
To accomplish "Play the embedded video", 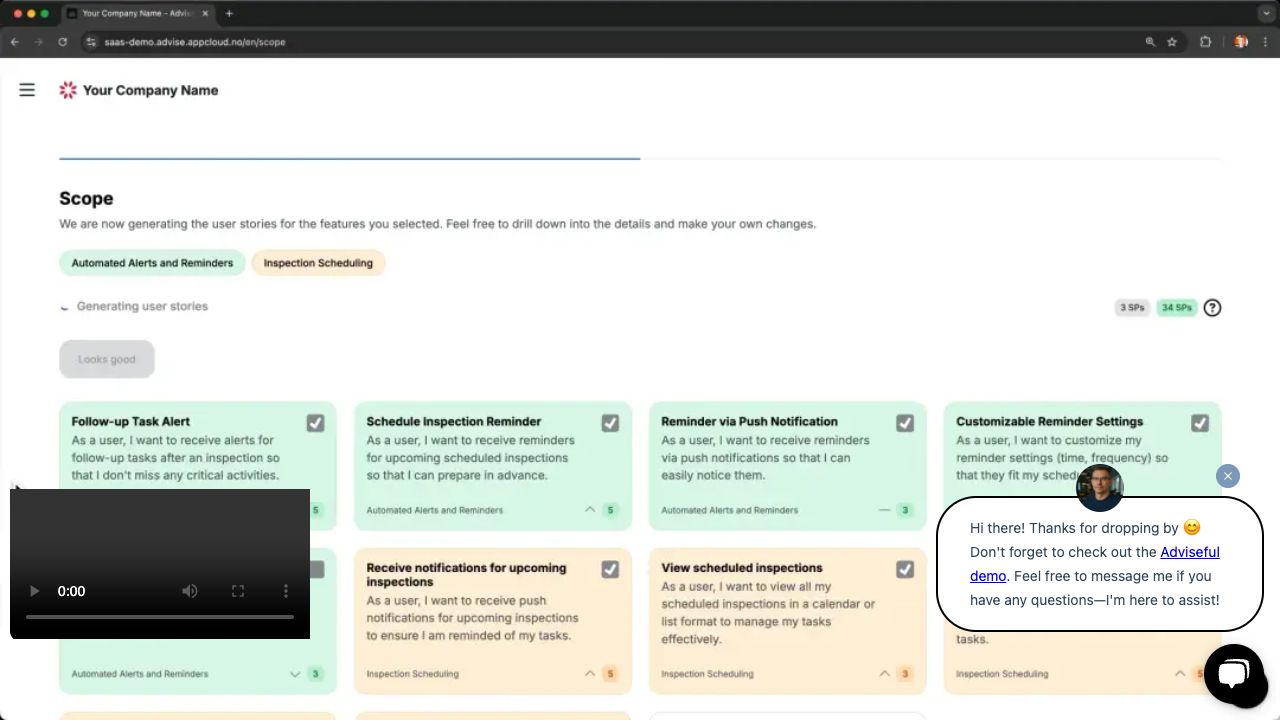I will [x=34, y=591].
